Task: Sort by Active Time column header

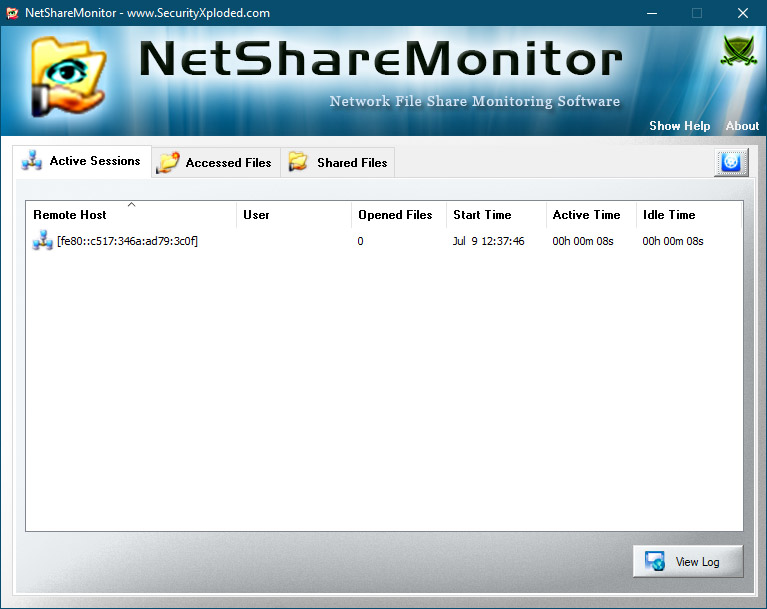Action: 591,215
